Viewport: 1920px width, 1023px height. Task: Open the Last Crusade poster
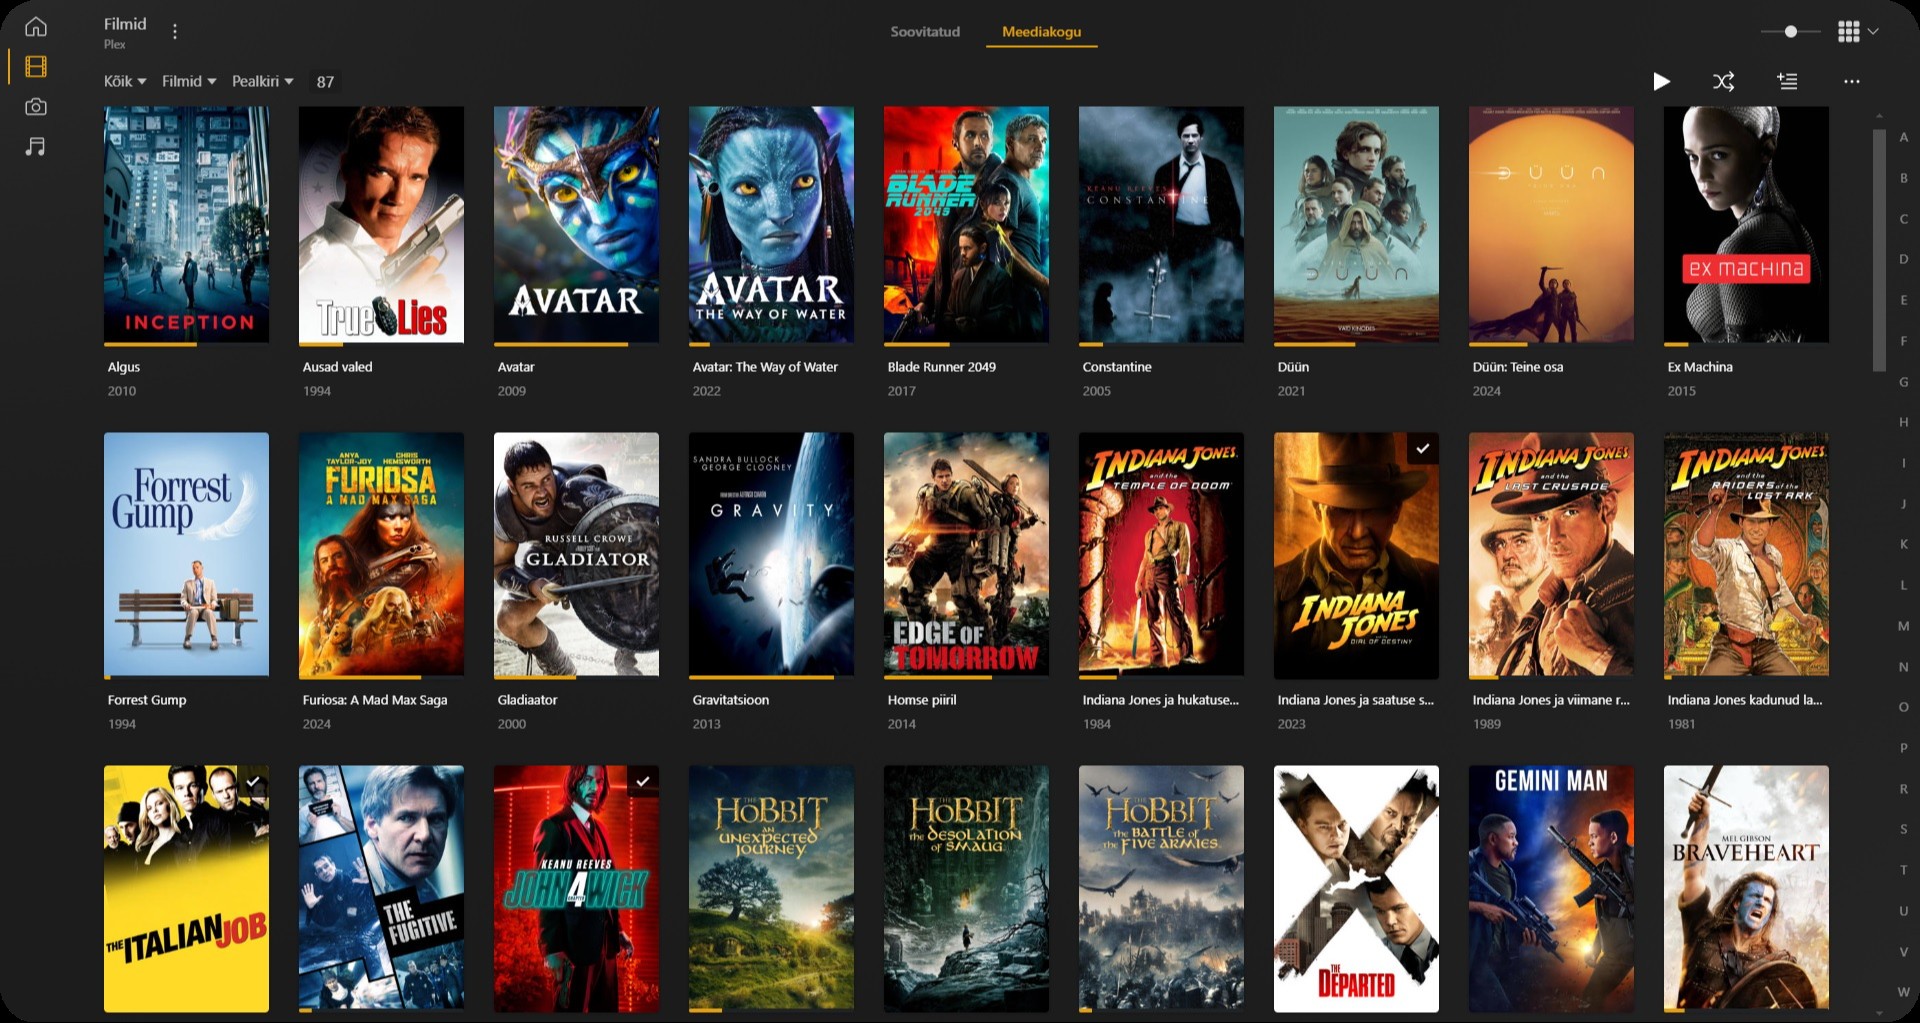tap(1551, 555)
